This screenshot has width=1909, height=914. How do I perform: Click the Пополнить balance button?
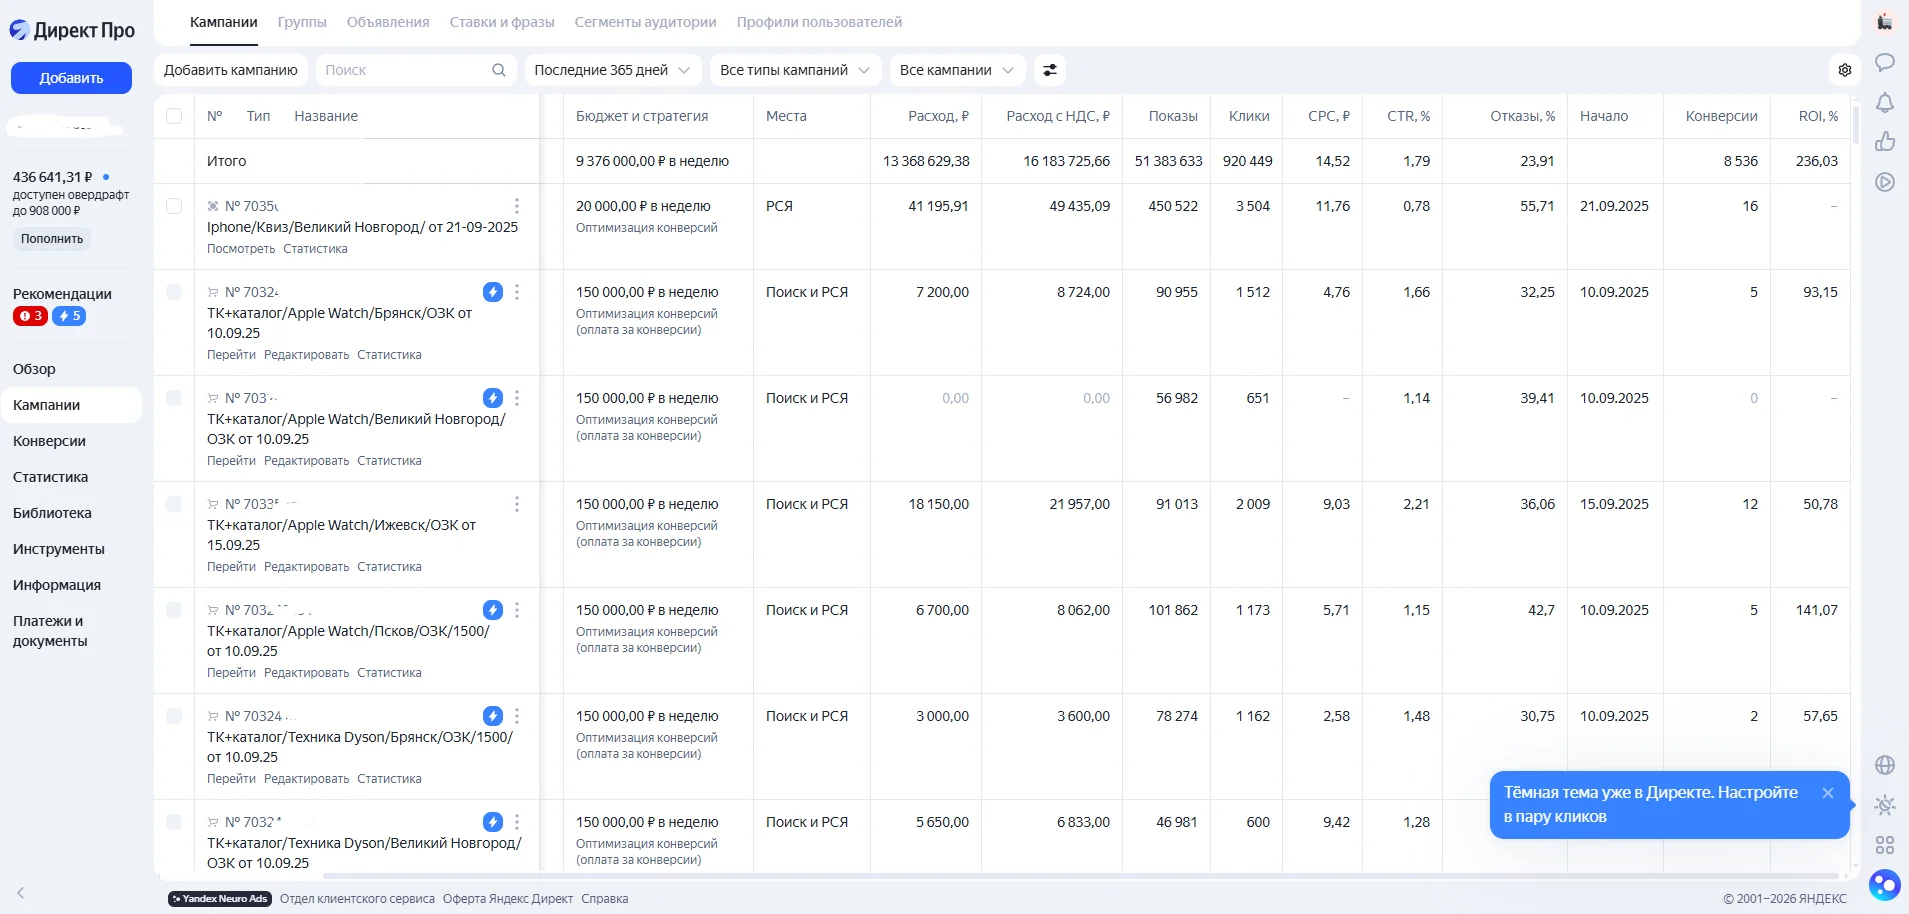52,239
